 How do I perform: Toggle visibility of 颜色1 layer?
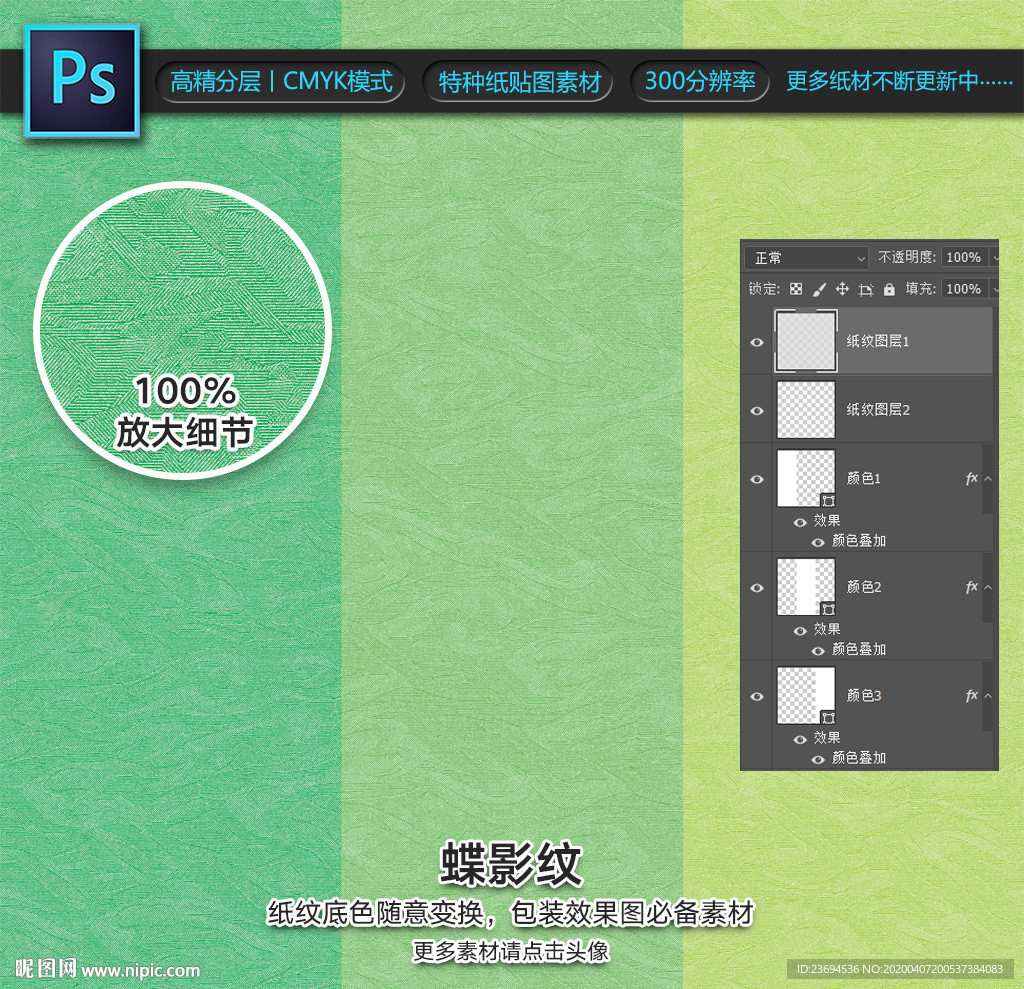coord(757,479)
